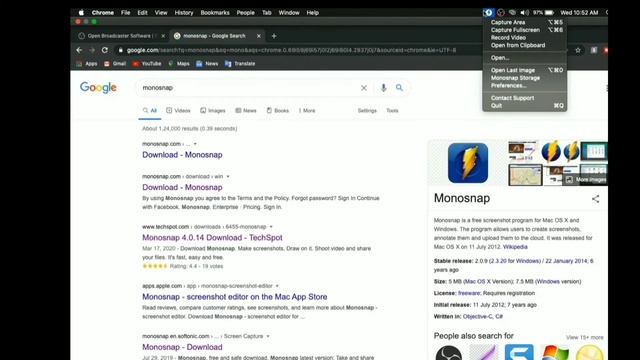This screenshot has height=360, width=640.
Task: Open the Apps bookmark
Action: point(87,64)
